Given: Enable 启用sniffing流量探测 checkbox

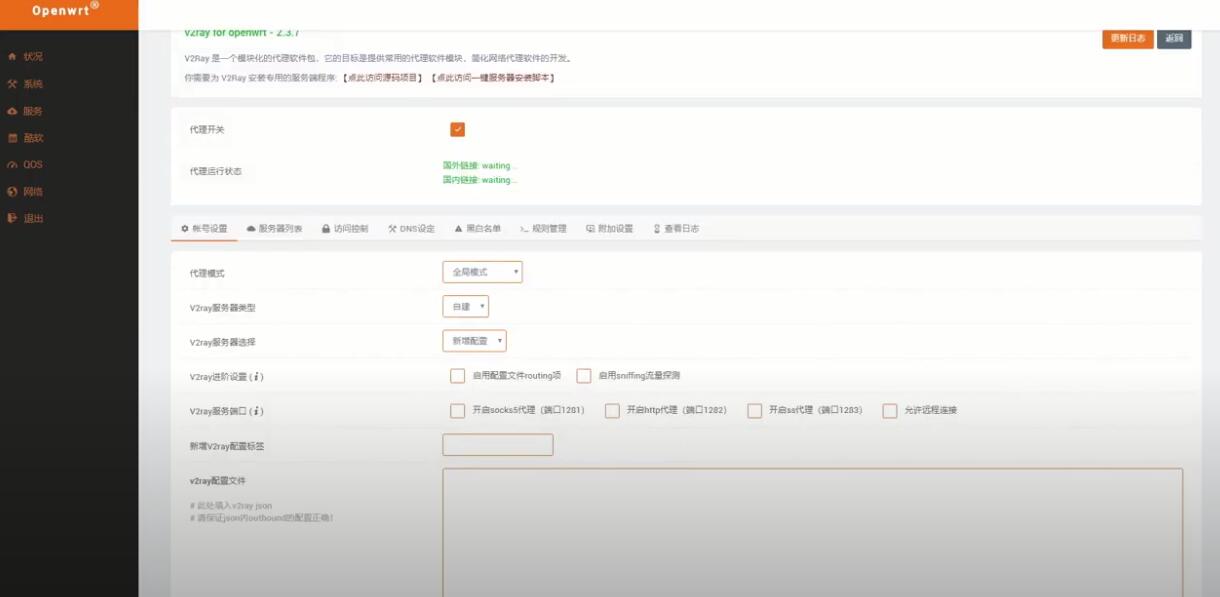Looking at the screenshot, I should pos(584,376).
